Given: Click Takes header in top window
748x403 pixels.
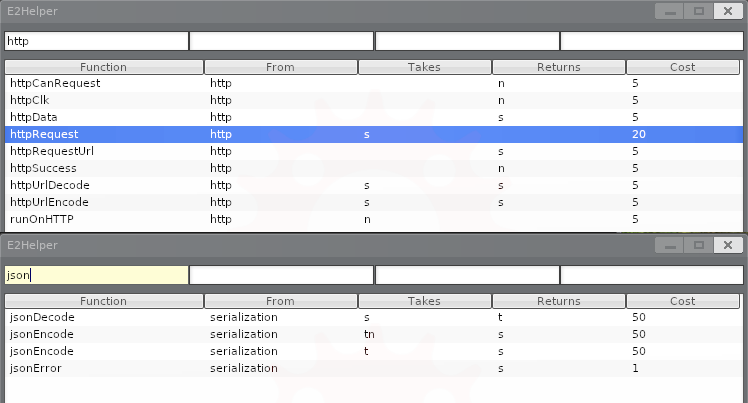Looking at the screenshot, I should (x=425, y=67).
